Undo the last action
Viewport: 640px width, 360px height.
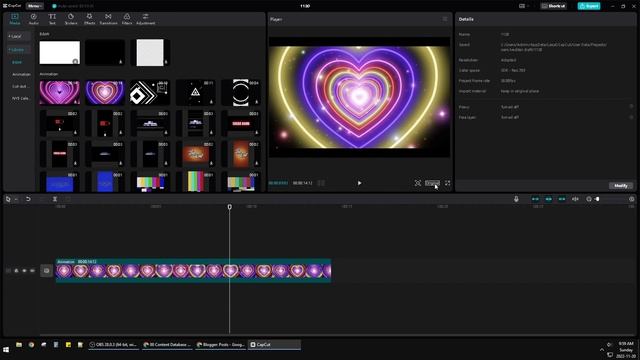(x=28, y=199)
